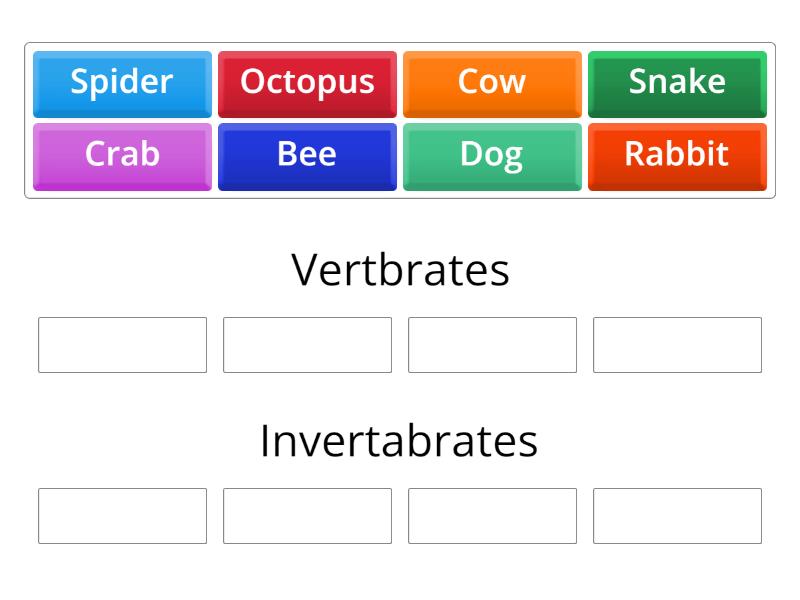The height and width of the screenshot is (600, 800).
Task: Click the second empty Vertbrates slot
Action: coord(307,345)
